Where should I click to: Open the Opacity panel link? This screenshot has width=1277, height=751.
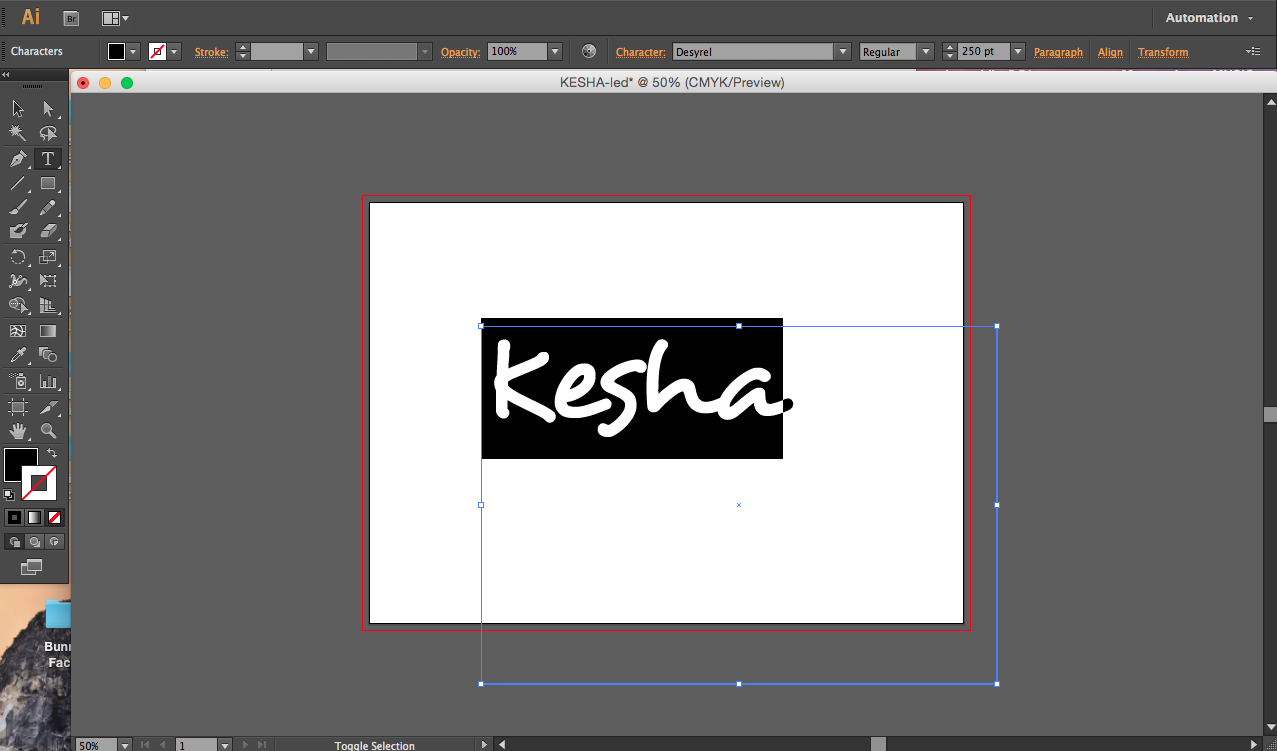(461, 52)
